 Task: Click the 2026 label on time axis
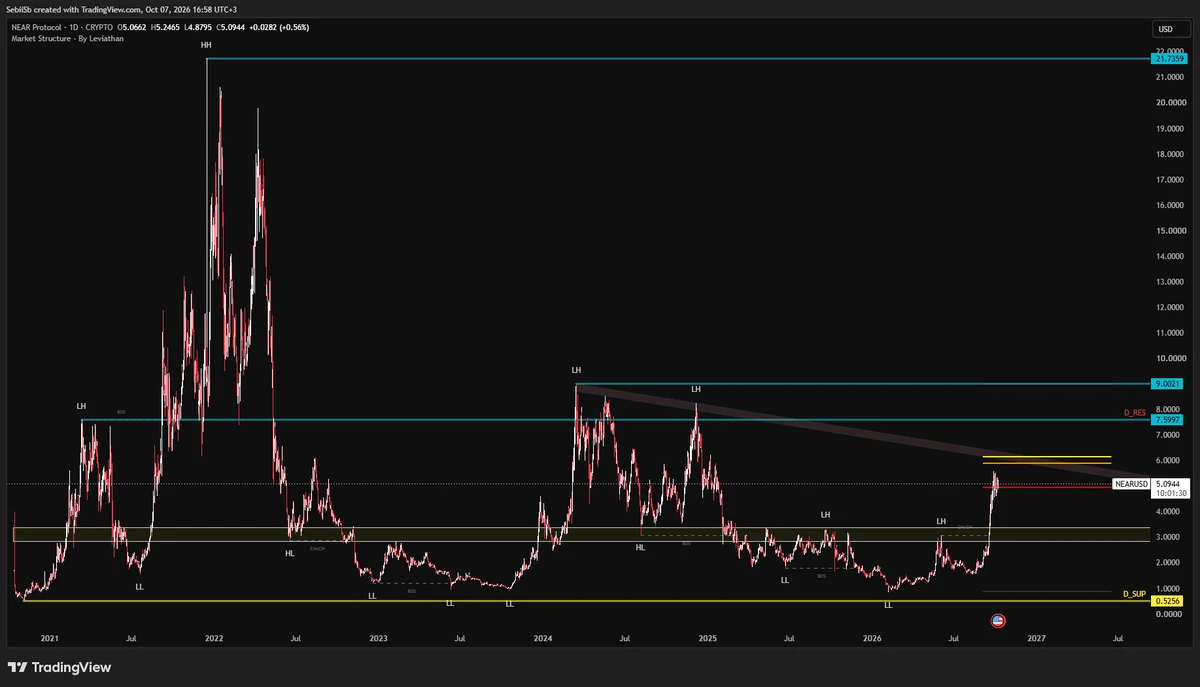coord(872,637)
